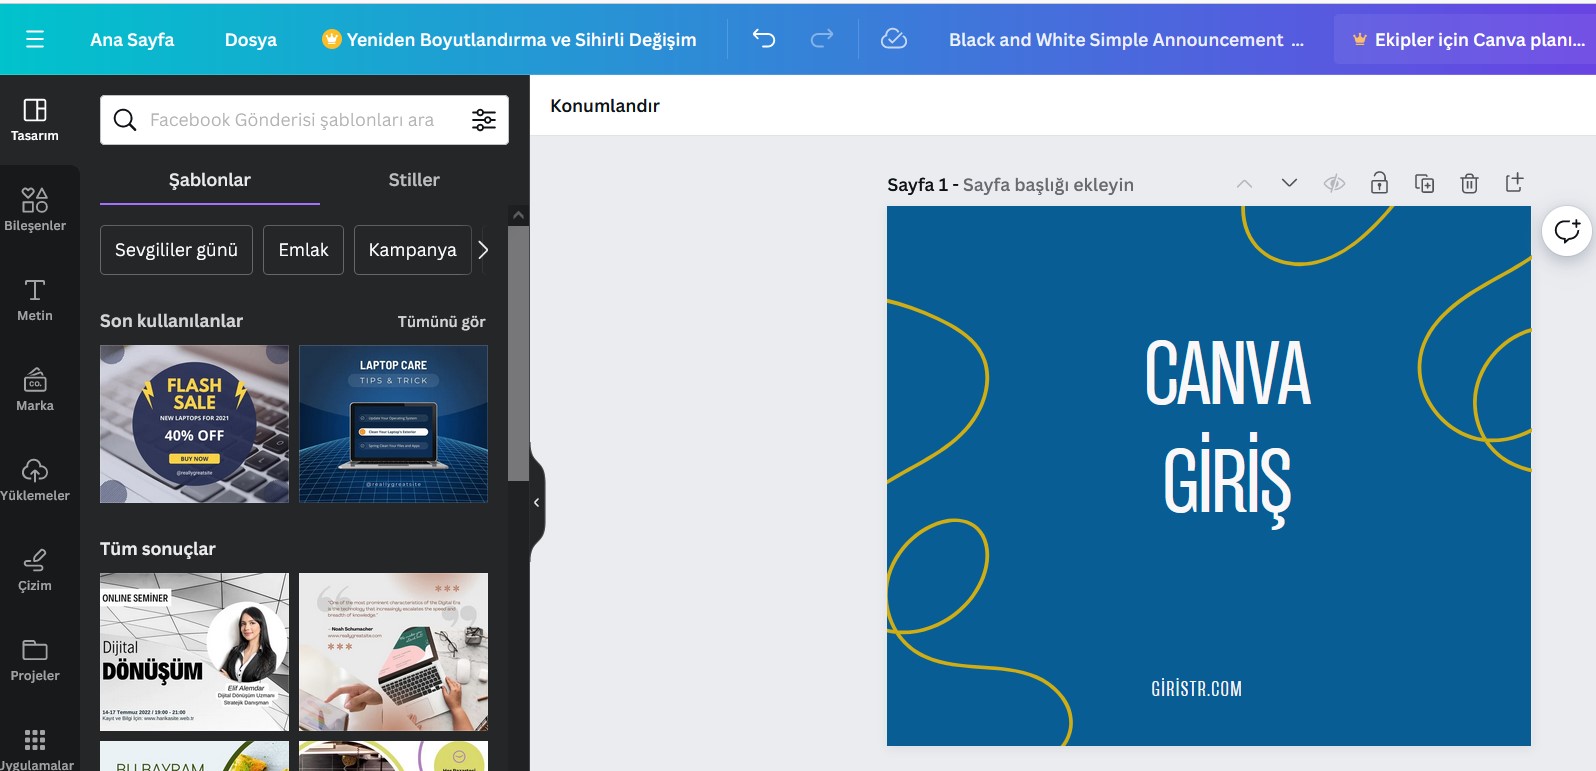This screenshot has height=771, width=1596.
Task: Toggle page visibility eye icon
Action: (x=1334, y=183)
